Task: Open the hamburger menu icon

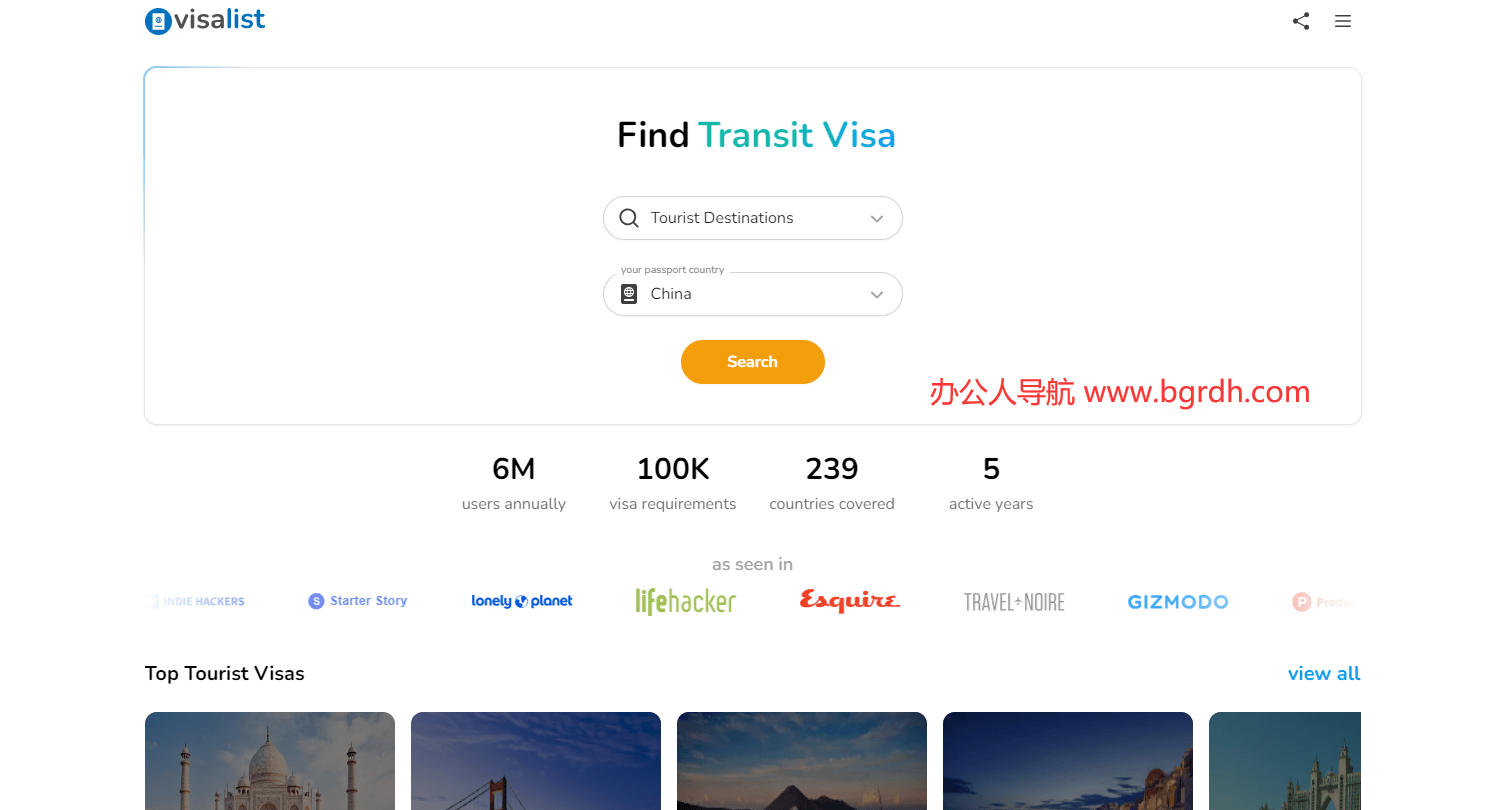Action: coord(1343,21)
